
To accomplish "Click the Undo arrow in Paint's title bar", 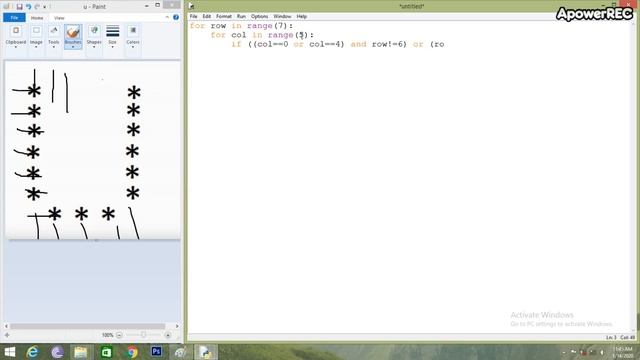I will (x=28, y=7).
